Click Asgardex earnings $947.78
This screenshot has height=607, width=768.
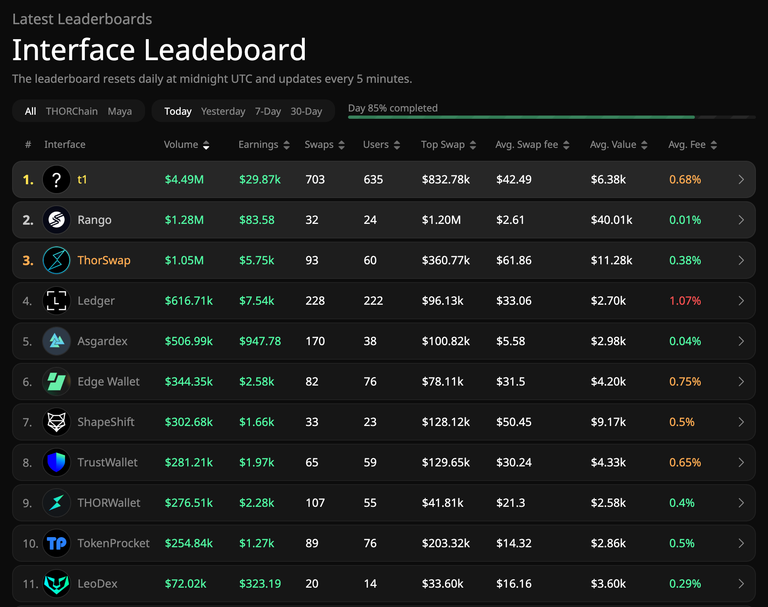260,341
